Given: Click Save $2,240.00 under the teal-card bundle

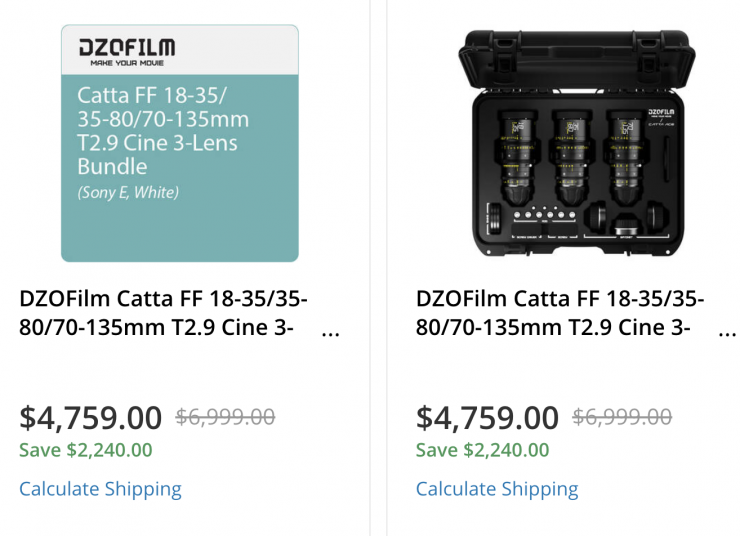Looking at the screenshot, I should [x=86, y=450].
